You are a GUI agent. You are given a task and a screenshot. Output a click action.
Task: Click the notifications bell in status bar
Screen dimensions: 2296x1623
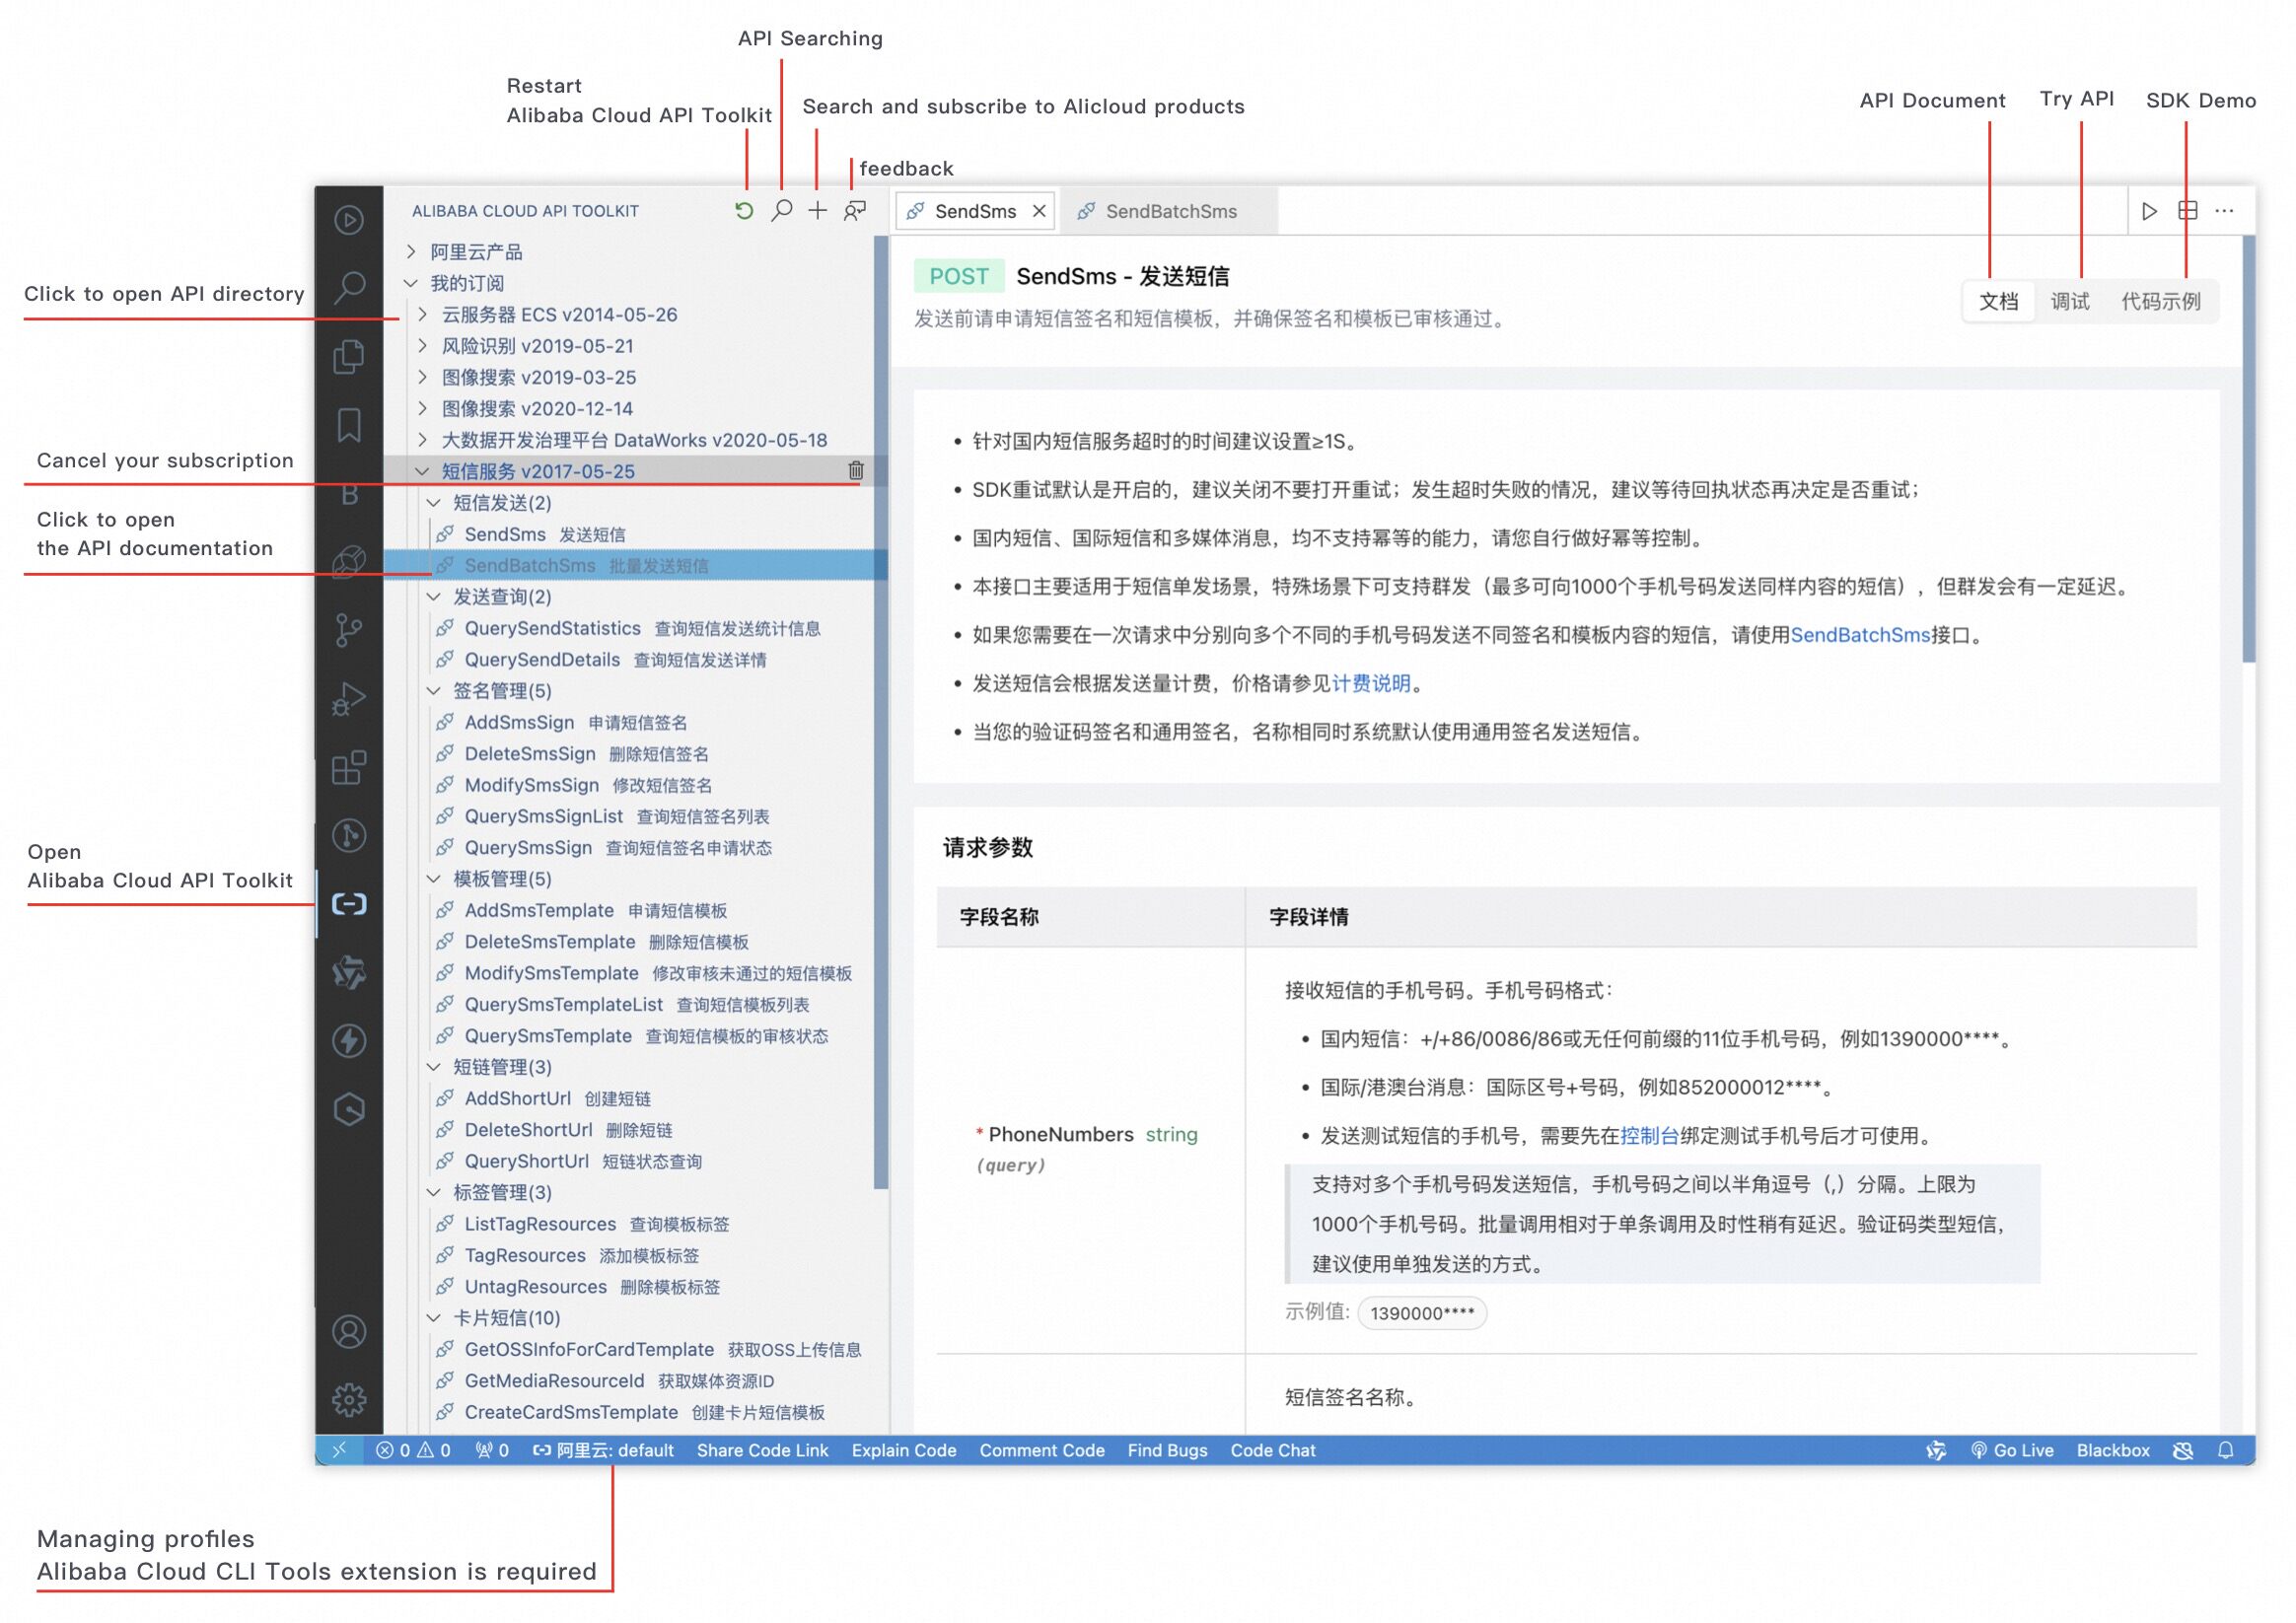(2228, 1450)
